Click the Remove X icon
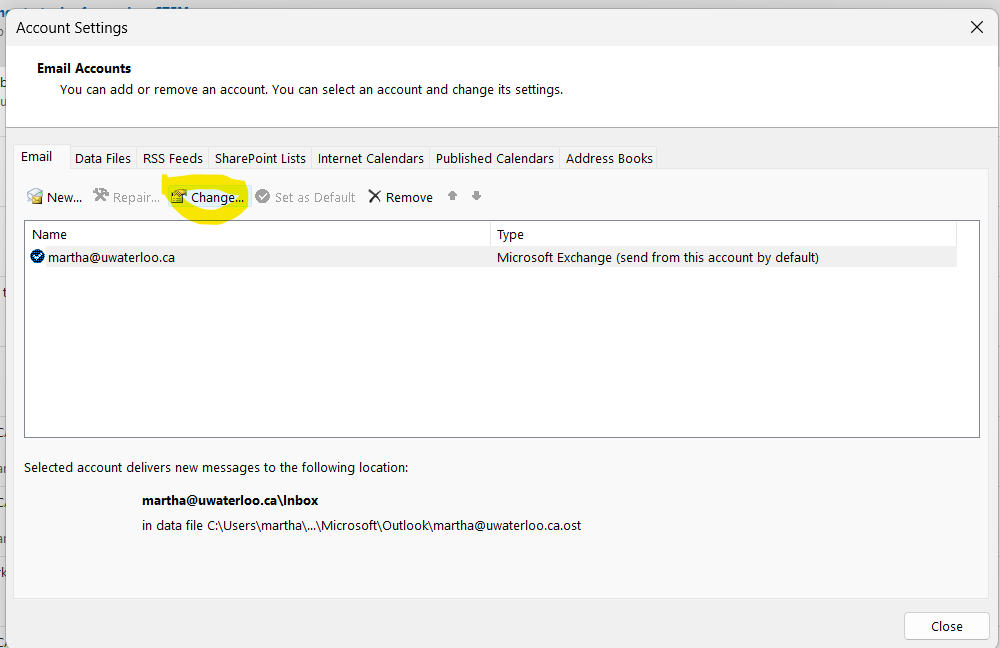The image size is (1000, 648). pyautogui.click(x=374, y=196)
